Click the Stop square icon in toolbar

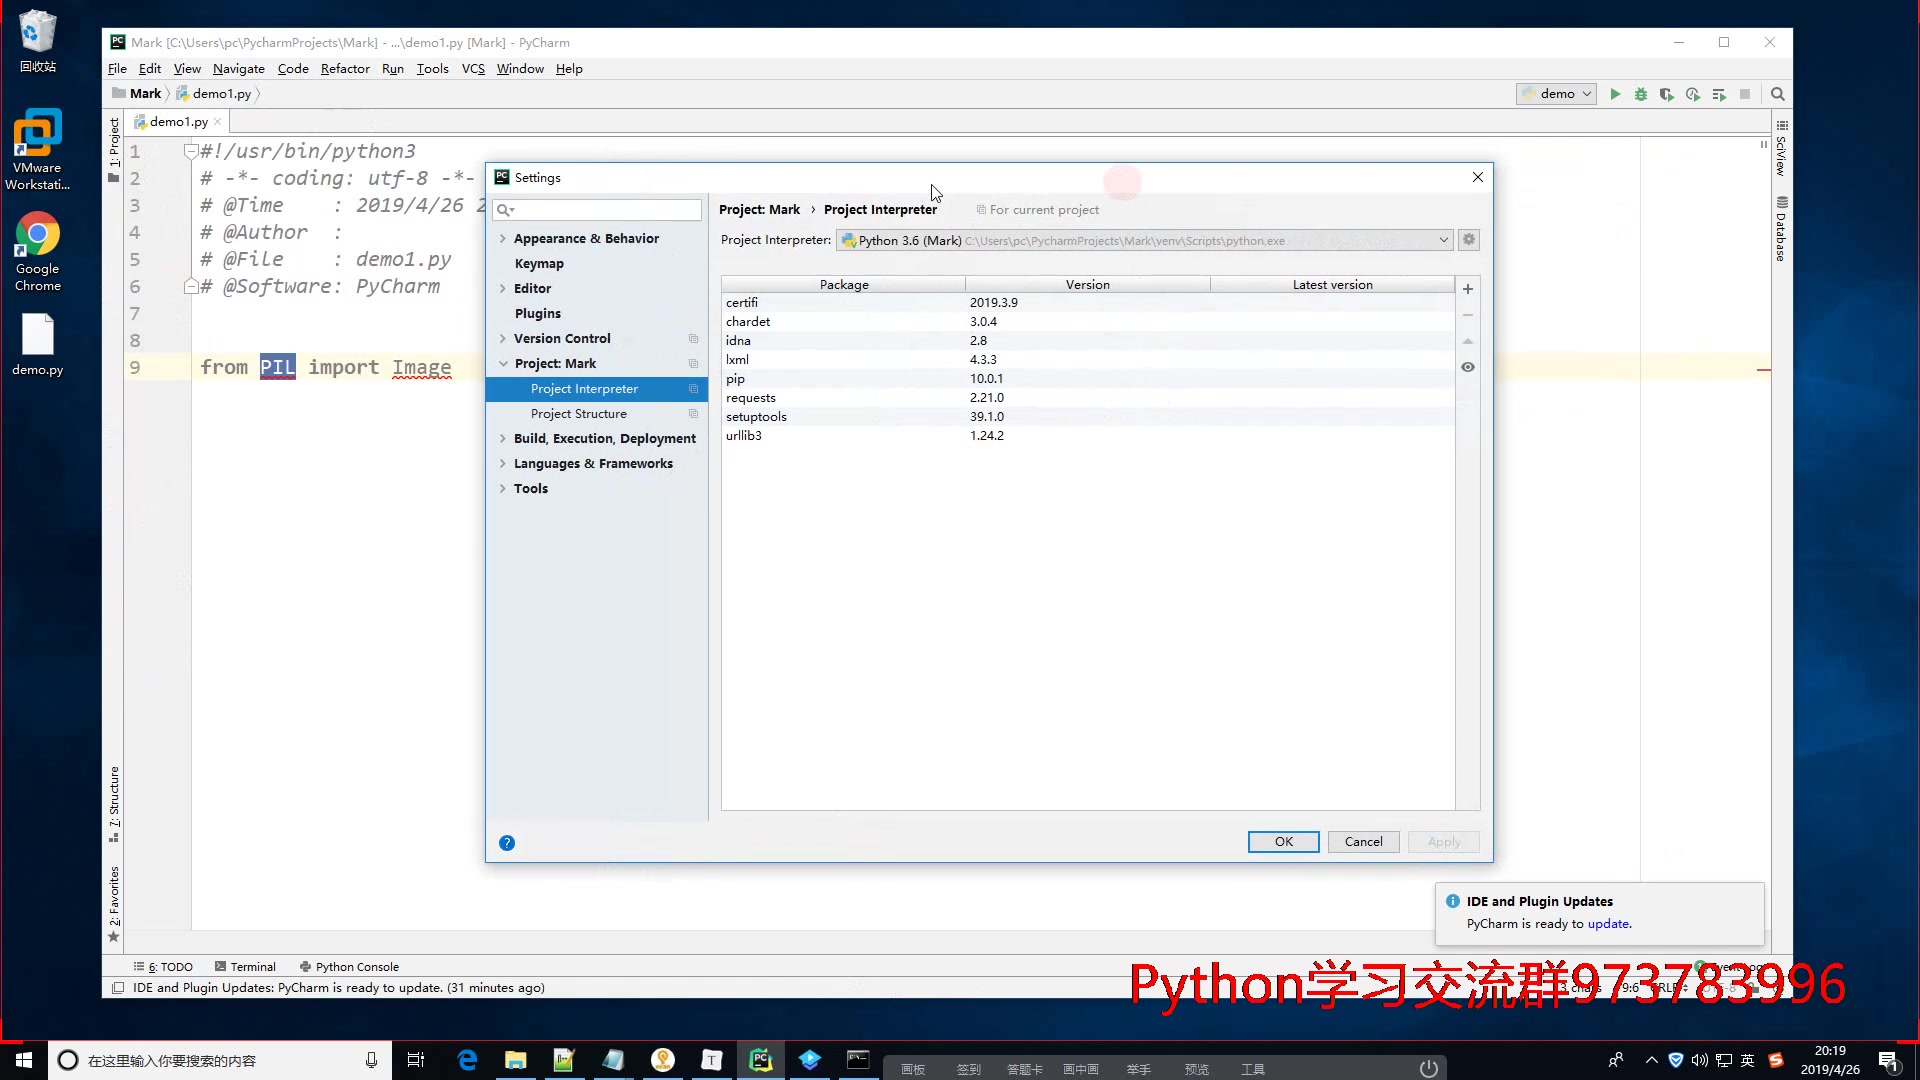coord(1745,94)
